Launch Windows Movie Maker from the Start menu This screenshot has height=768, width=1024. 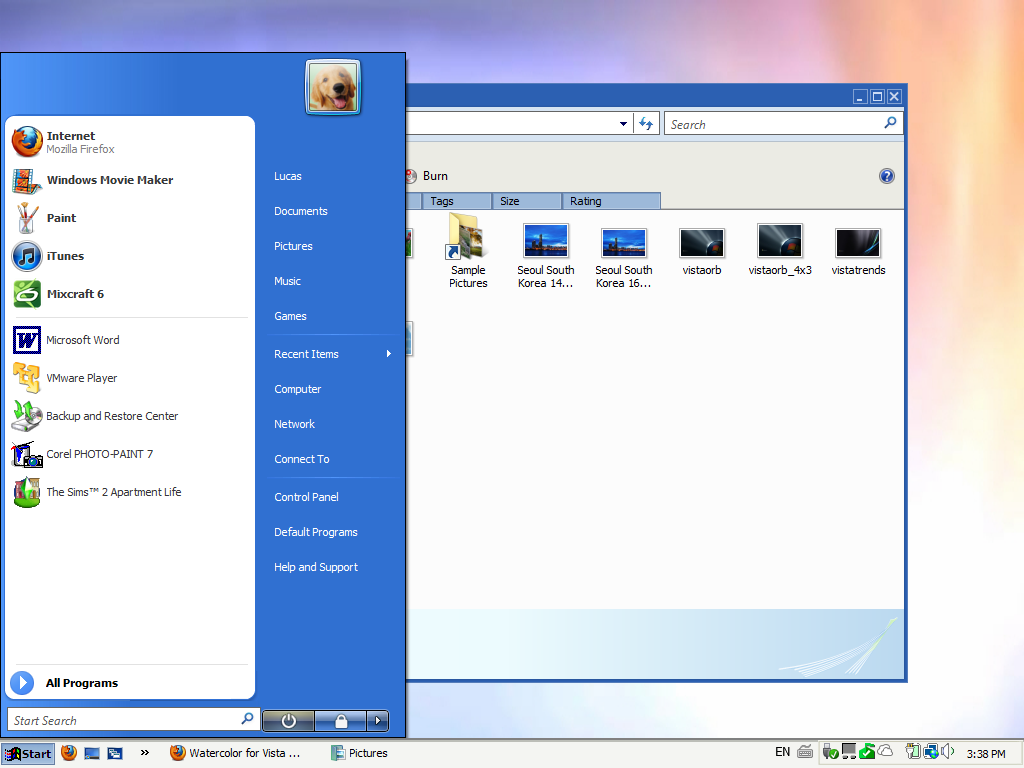[129, 180]
